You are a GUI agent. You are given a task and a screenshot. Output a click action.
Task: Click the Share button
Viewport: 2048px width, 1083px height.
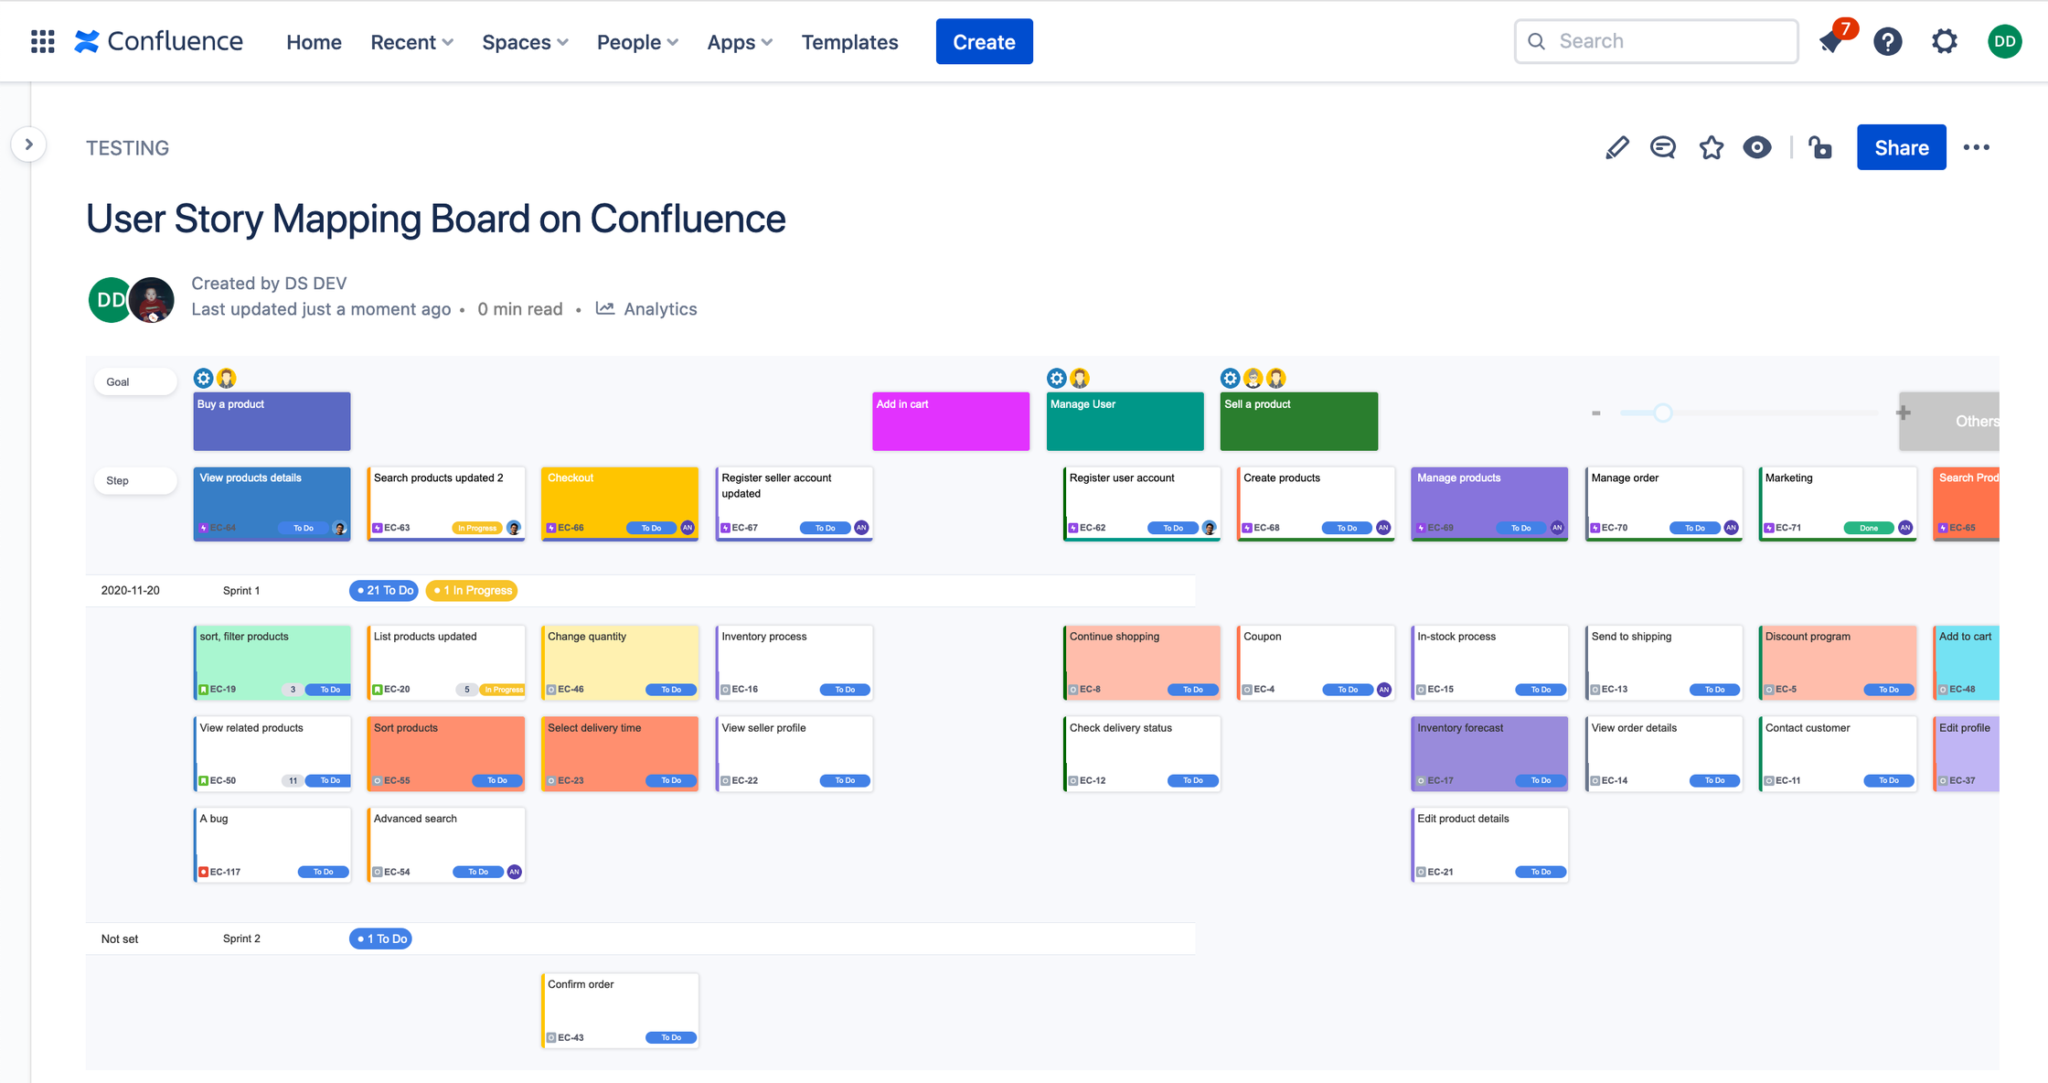click(1900, 148)
